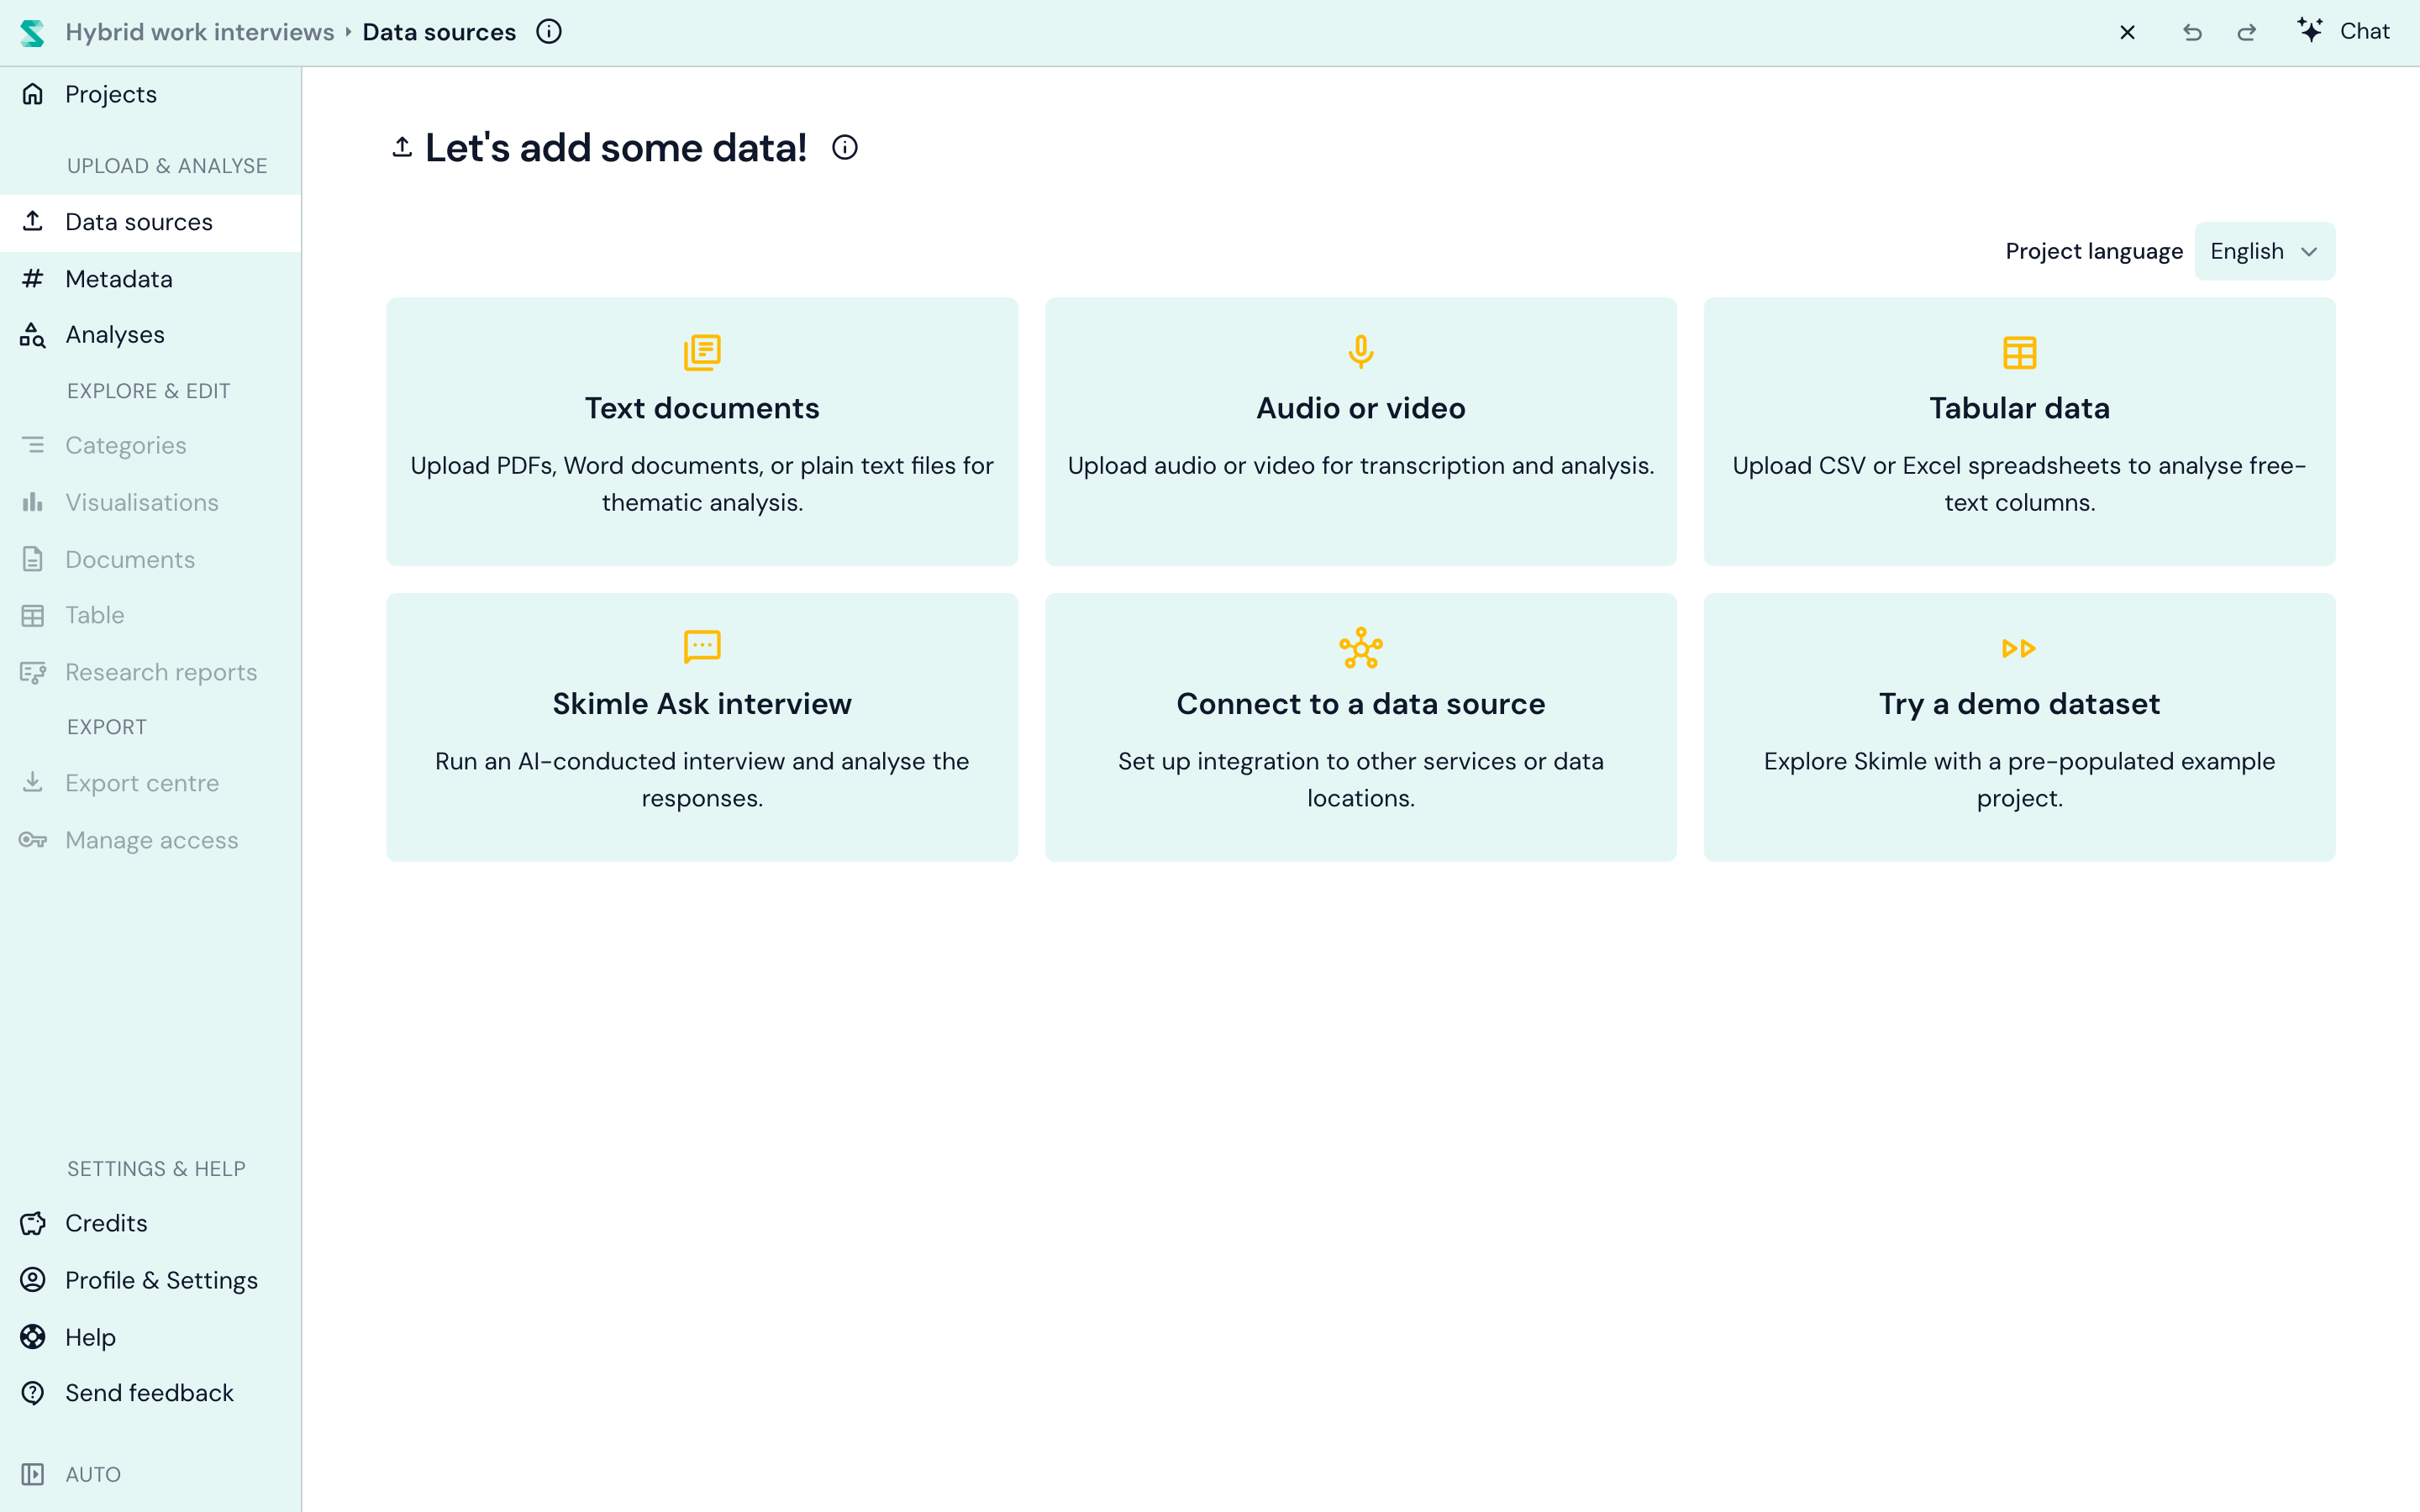The width and height of the screenshot is (2420, 1512).
Task: Click the Skimle logo icon
Action: tap(32, 32)
